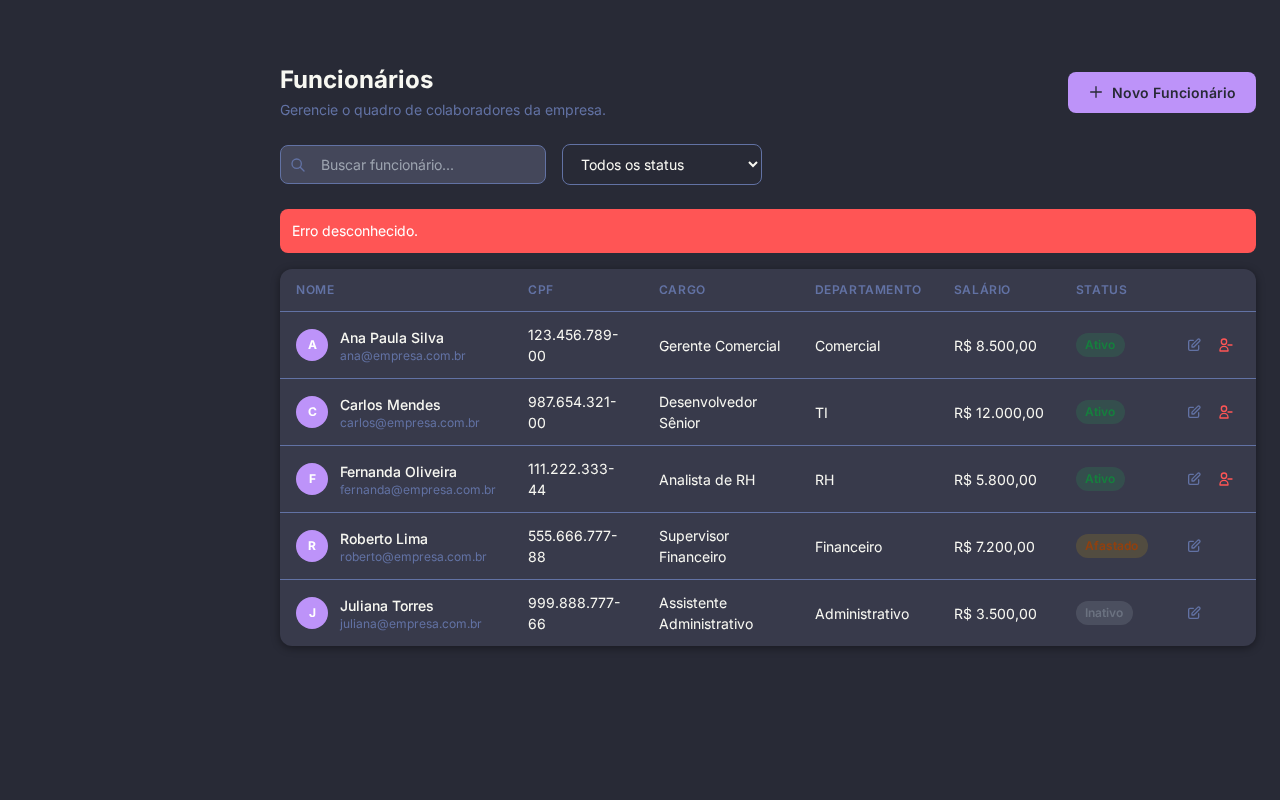Toggle the Ativo status badge for Ana Paula
This screenshot has height=800, width=1280.
[1100, 344]
